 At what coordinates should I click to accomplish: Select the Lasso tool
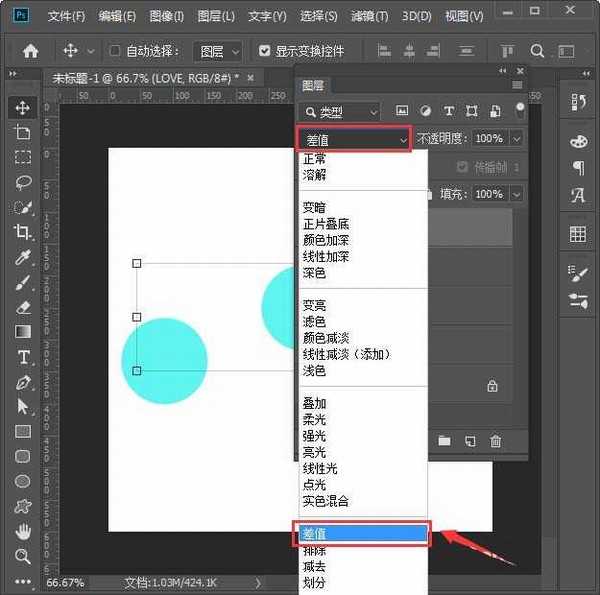[22, 182]
